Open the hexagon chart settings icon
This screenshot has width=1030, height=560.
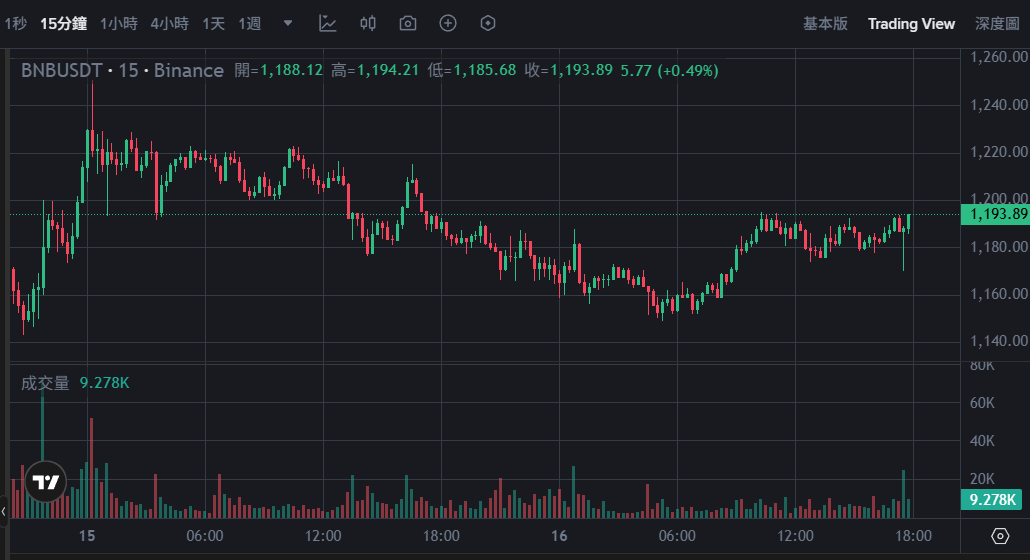pos(488,23)
